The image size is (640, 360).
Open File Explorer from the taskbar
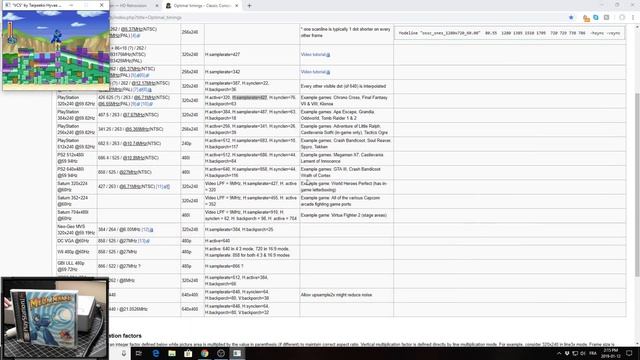(x=172, y=353)
